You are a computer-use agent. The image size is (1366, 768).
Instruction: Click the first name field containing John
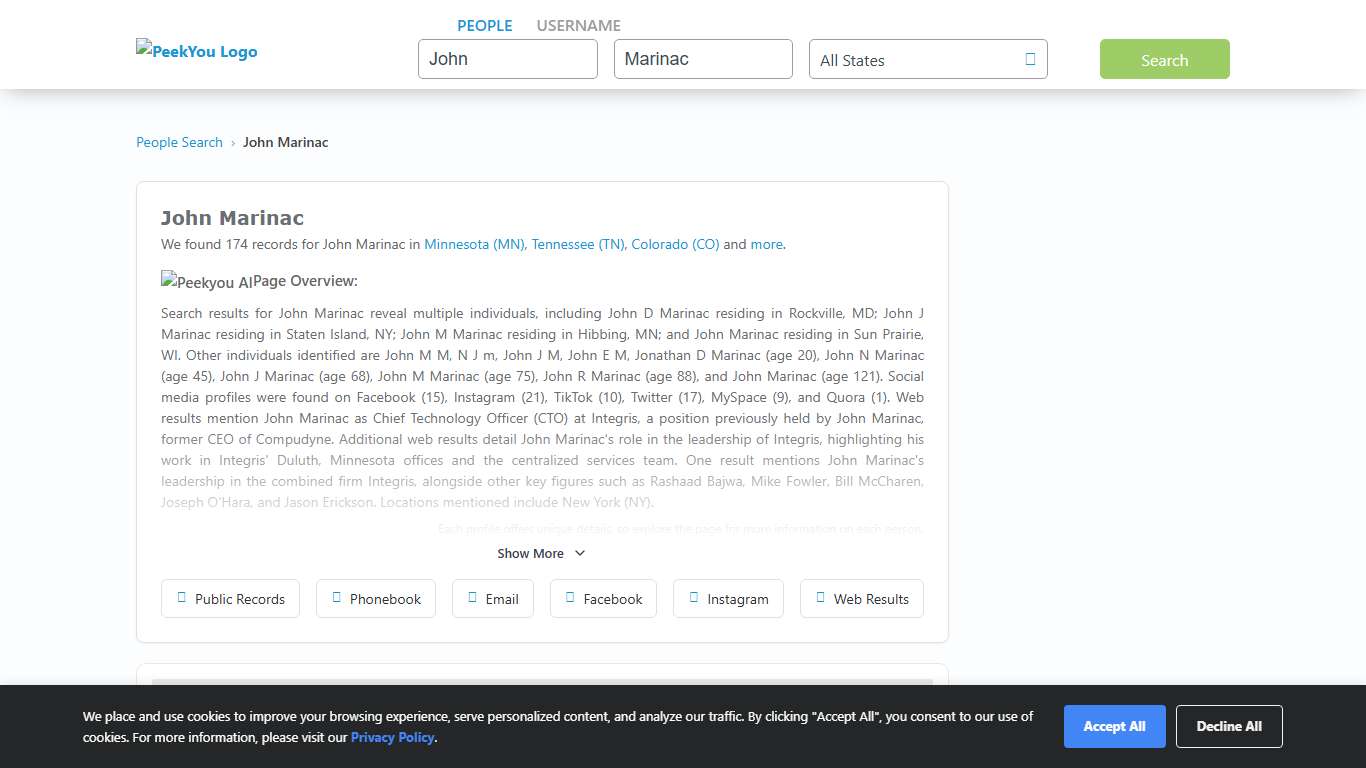click(x=507, y=59)
